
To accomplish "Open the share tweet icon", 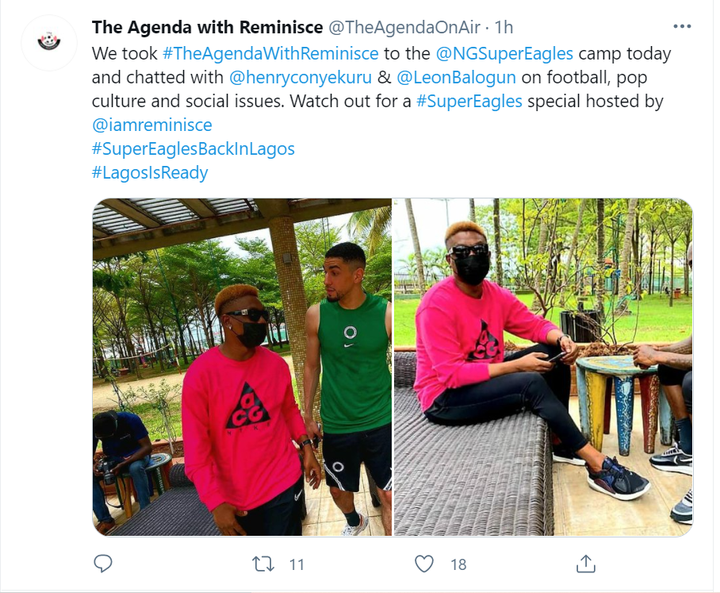I will [585, 564].
